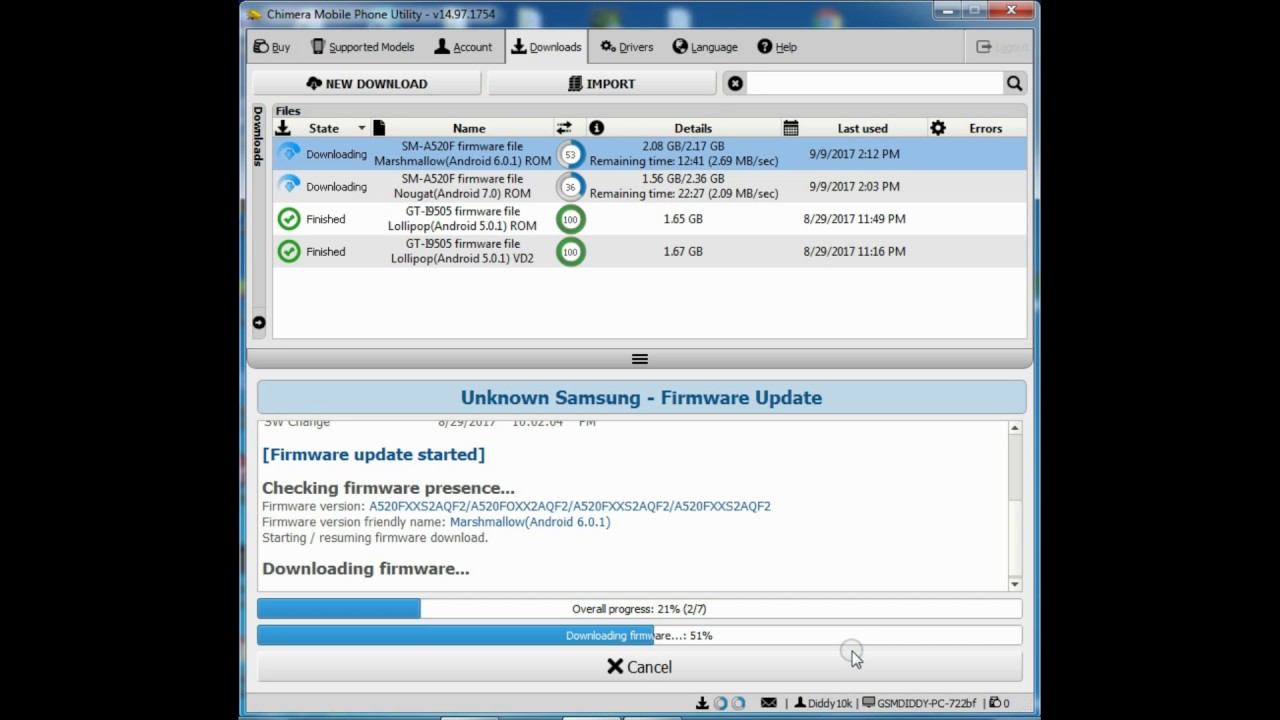Open the Buy tab
This screenshot has width=1280, height=720.
pos(272,47)
